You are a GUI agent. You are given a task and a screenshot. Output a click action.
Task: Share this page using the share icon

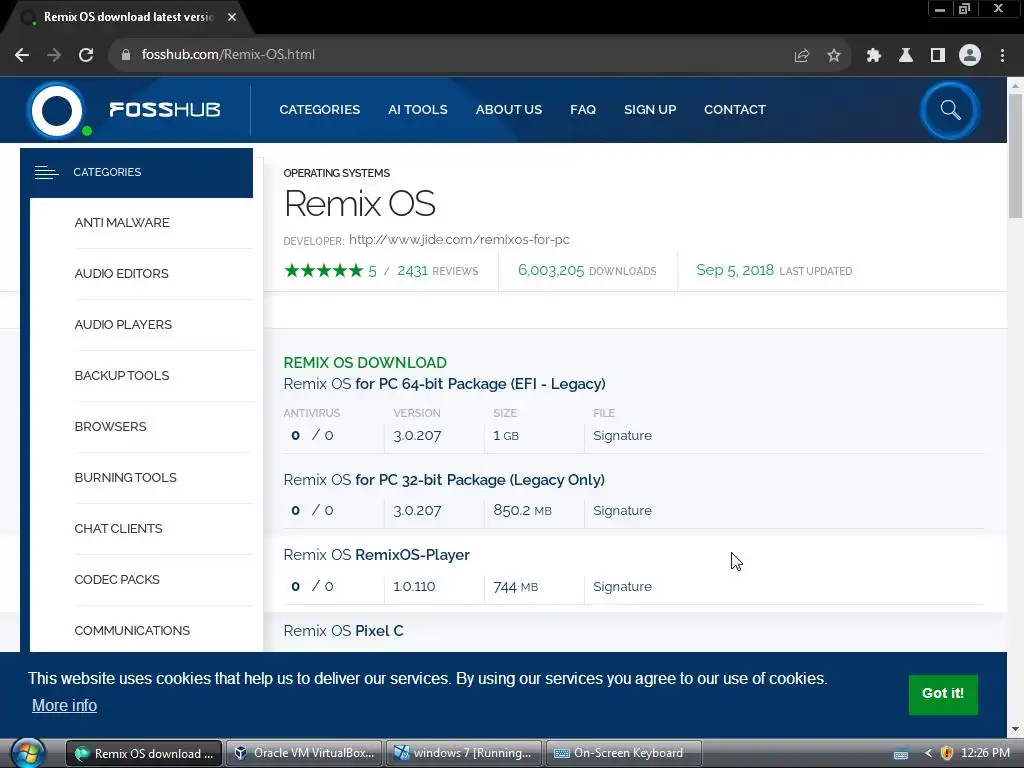click(x=801, y=56)
